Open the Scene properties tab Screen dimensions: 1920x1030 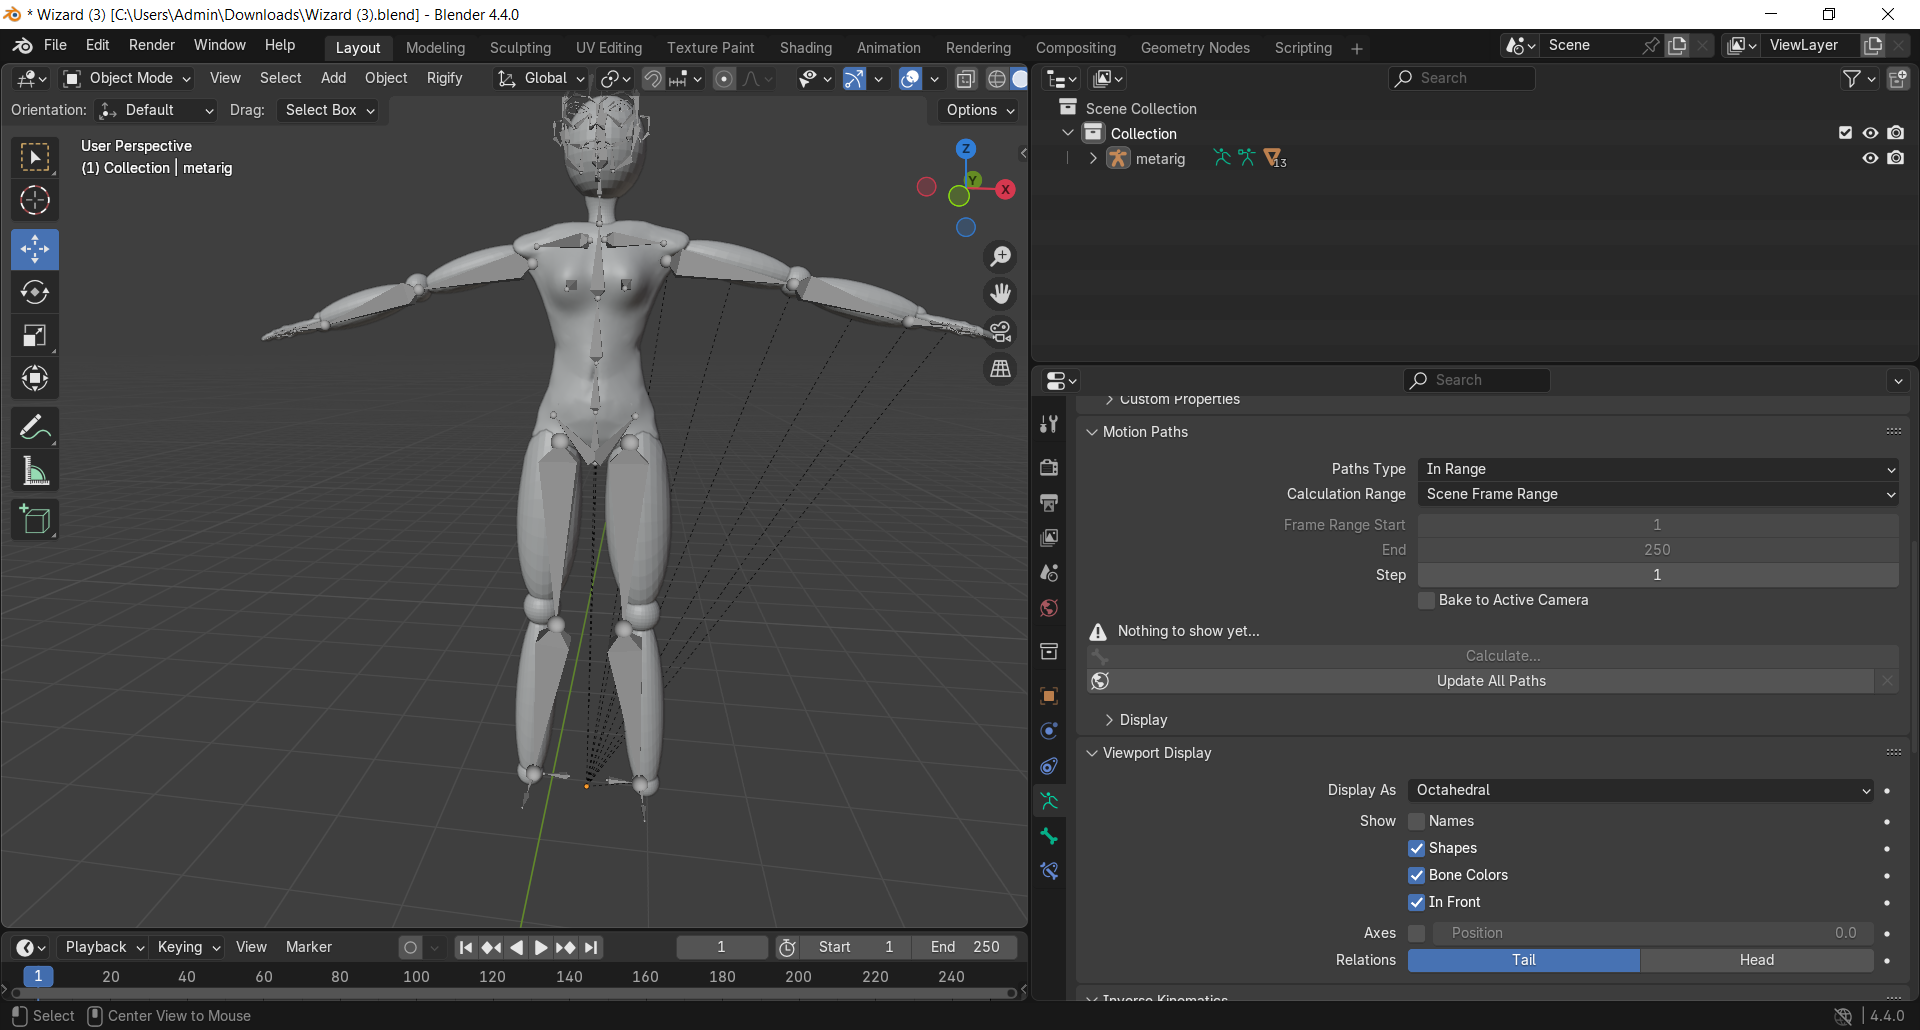[1049, 573]
